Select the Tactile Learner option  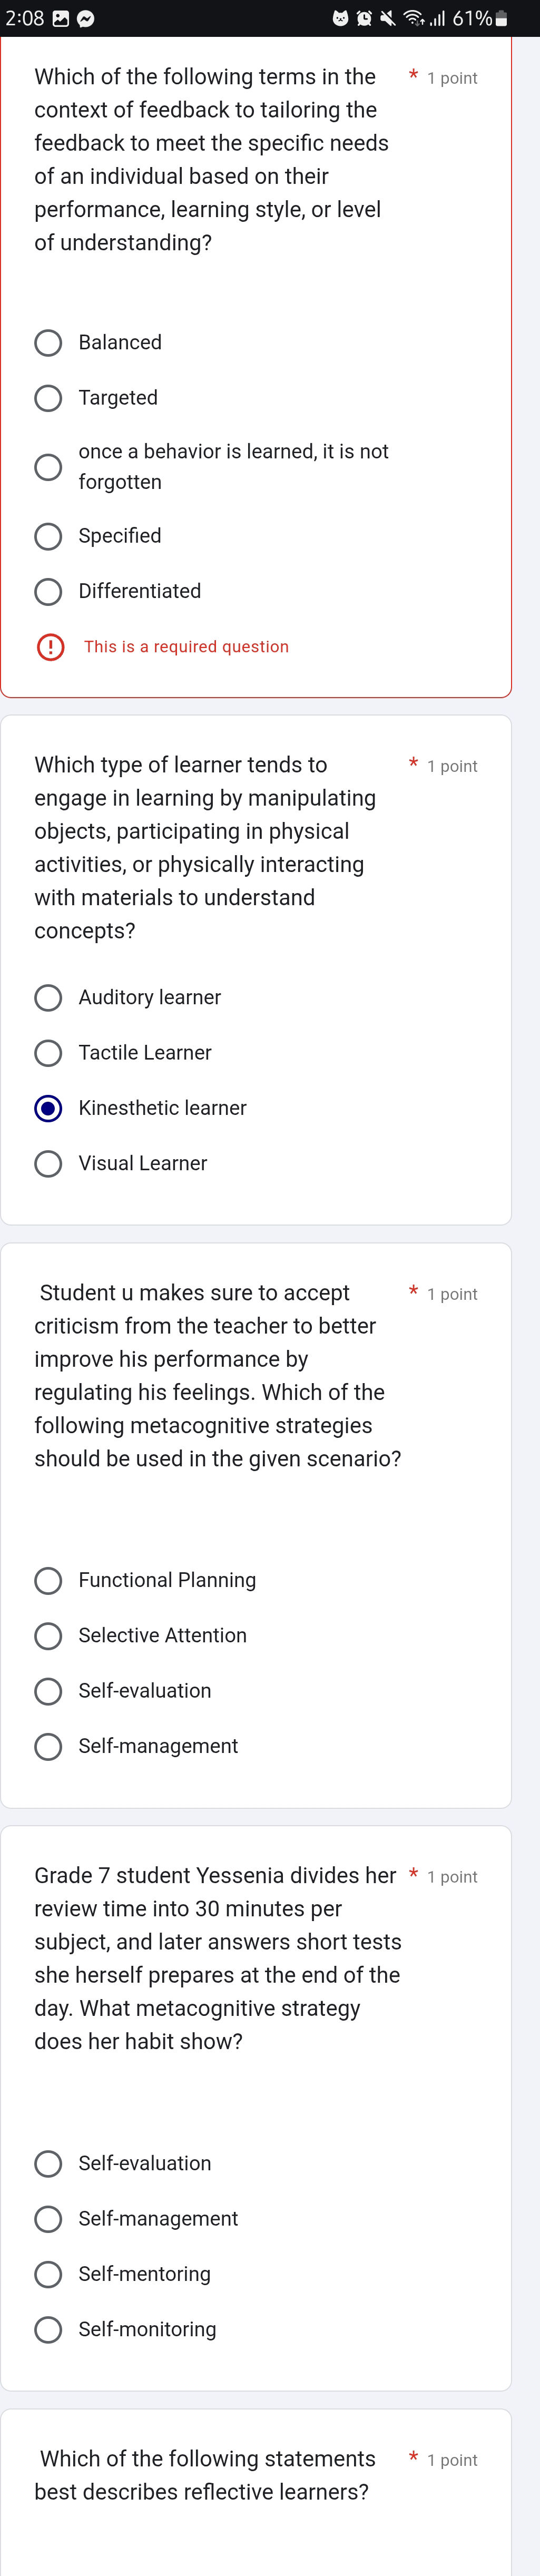click(48, 1053)
